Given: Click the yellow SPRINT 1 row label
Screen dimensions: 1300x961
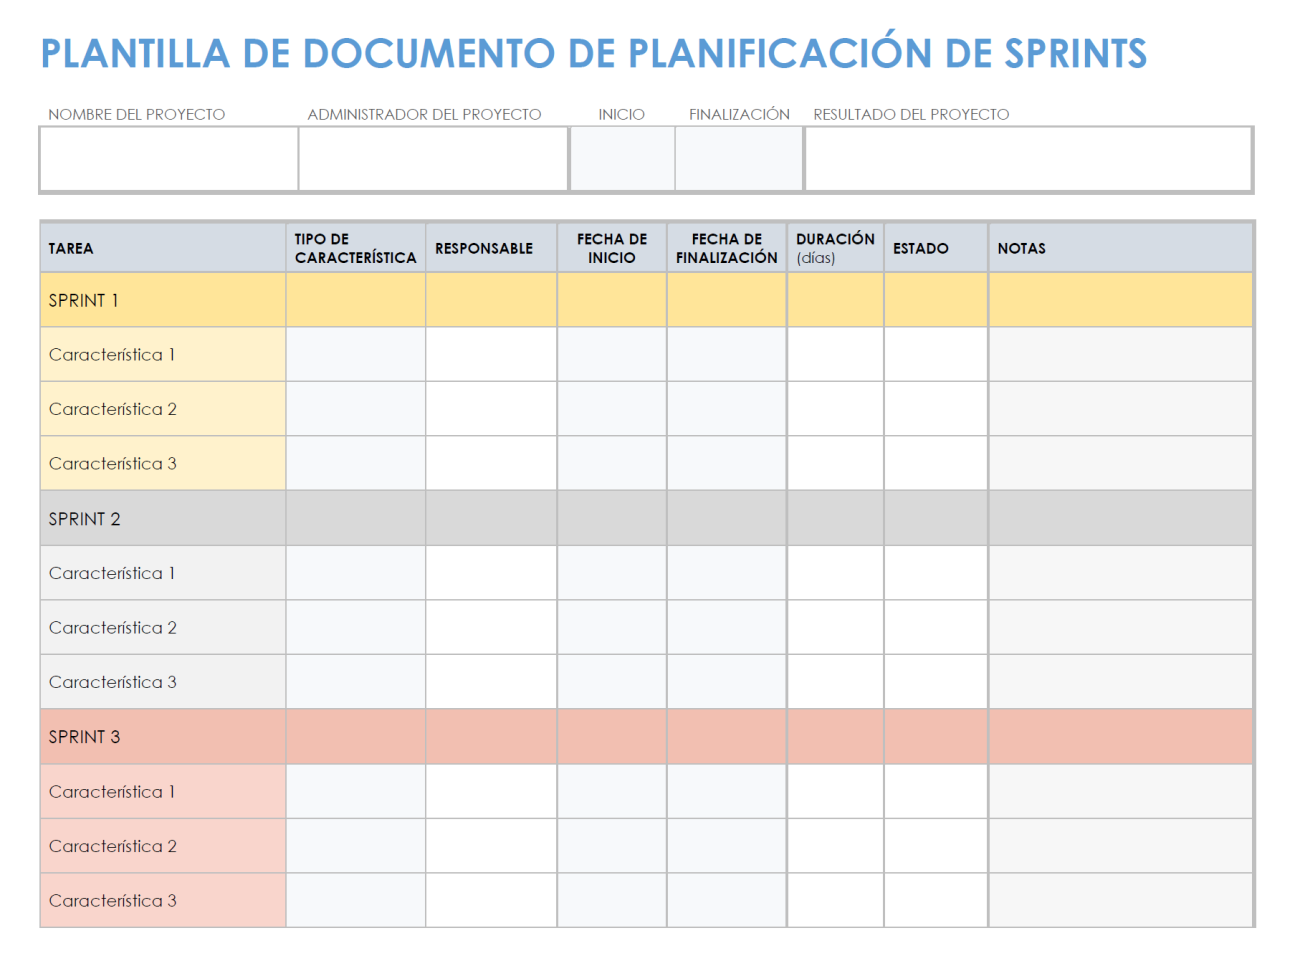Looking at the screenshot, I should pyautogui.click(x=84, y=301).
